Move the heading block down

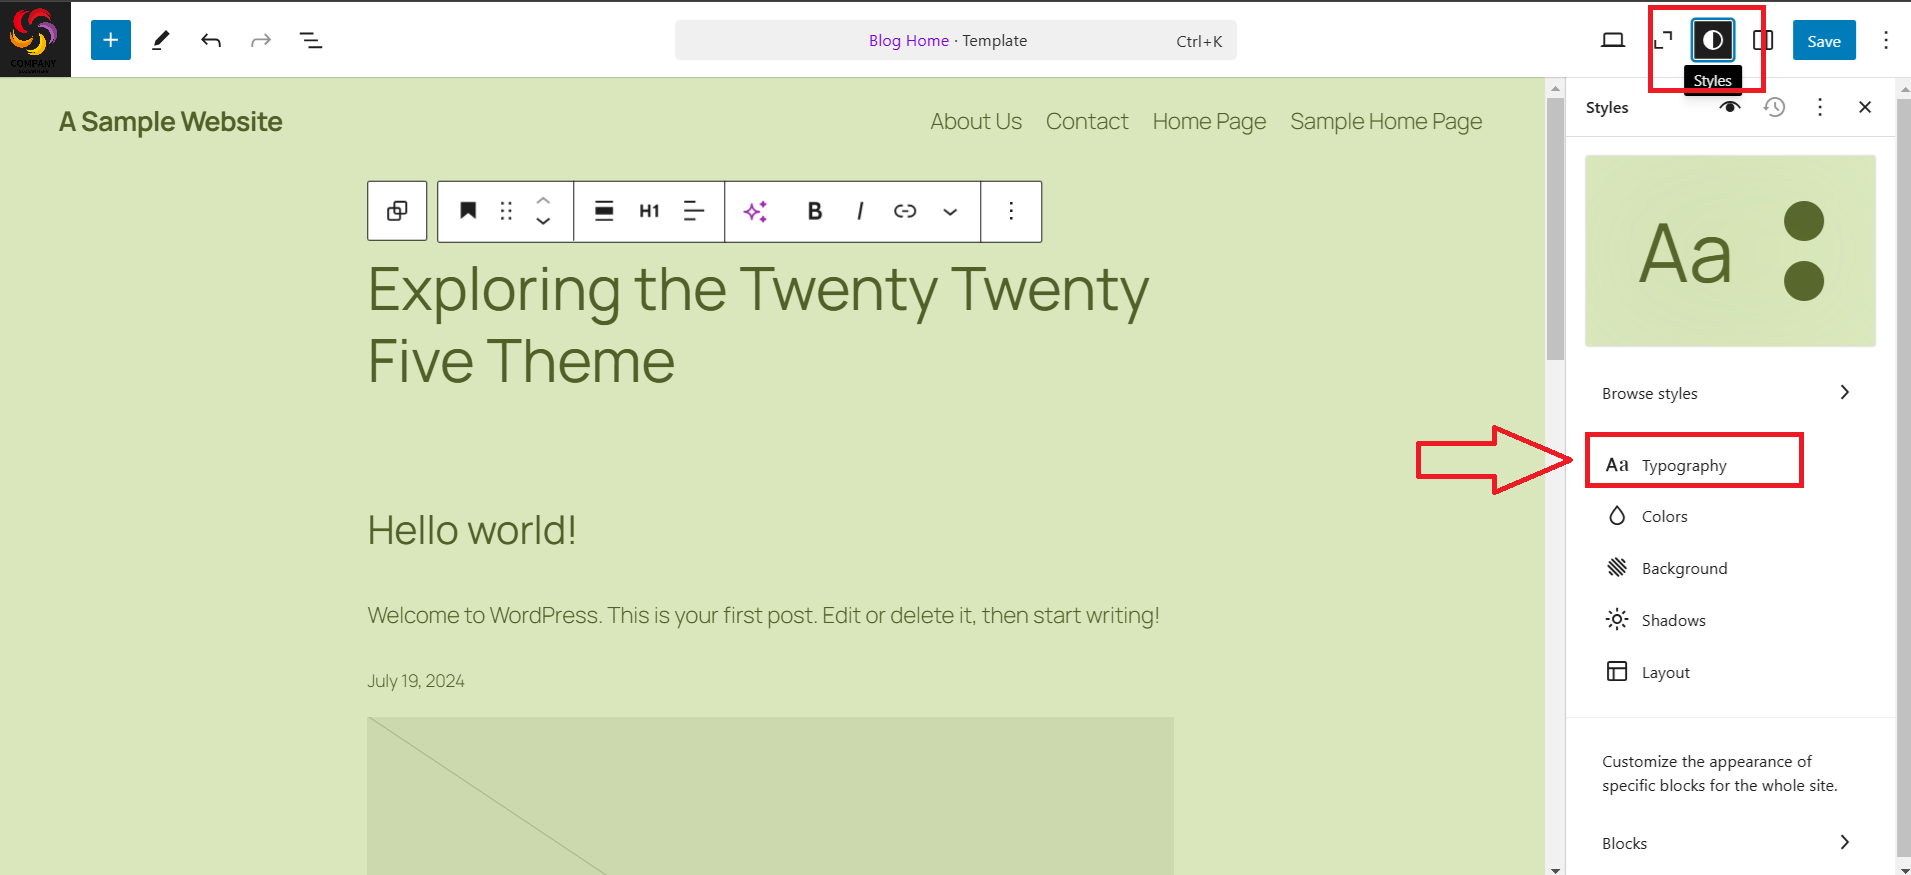tap(543, 222)
